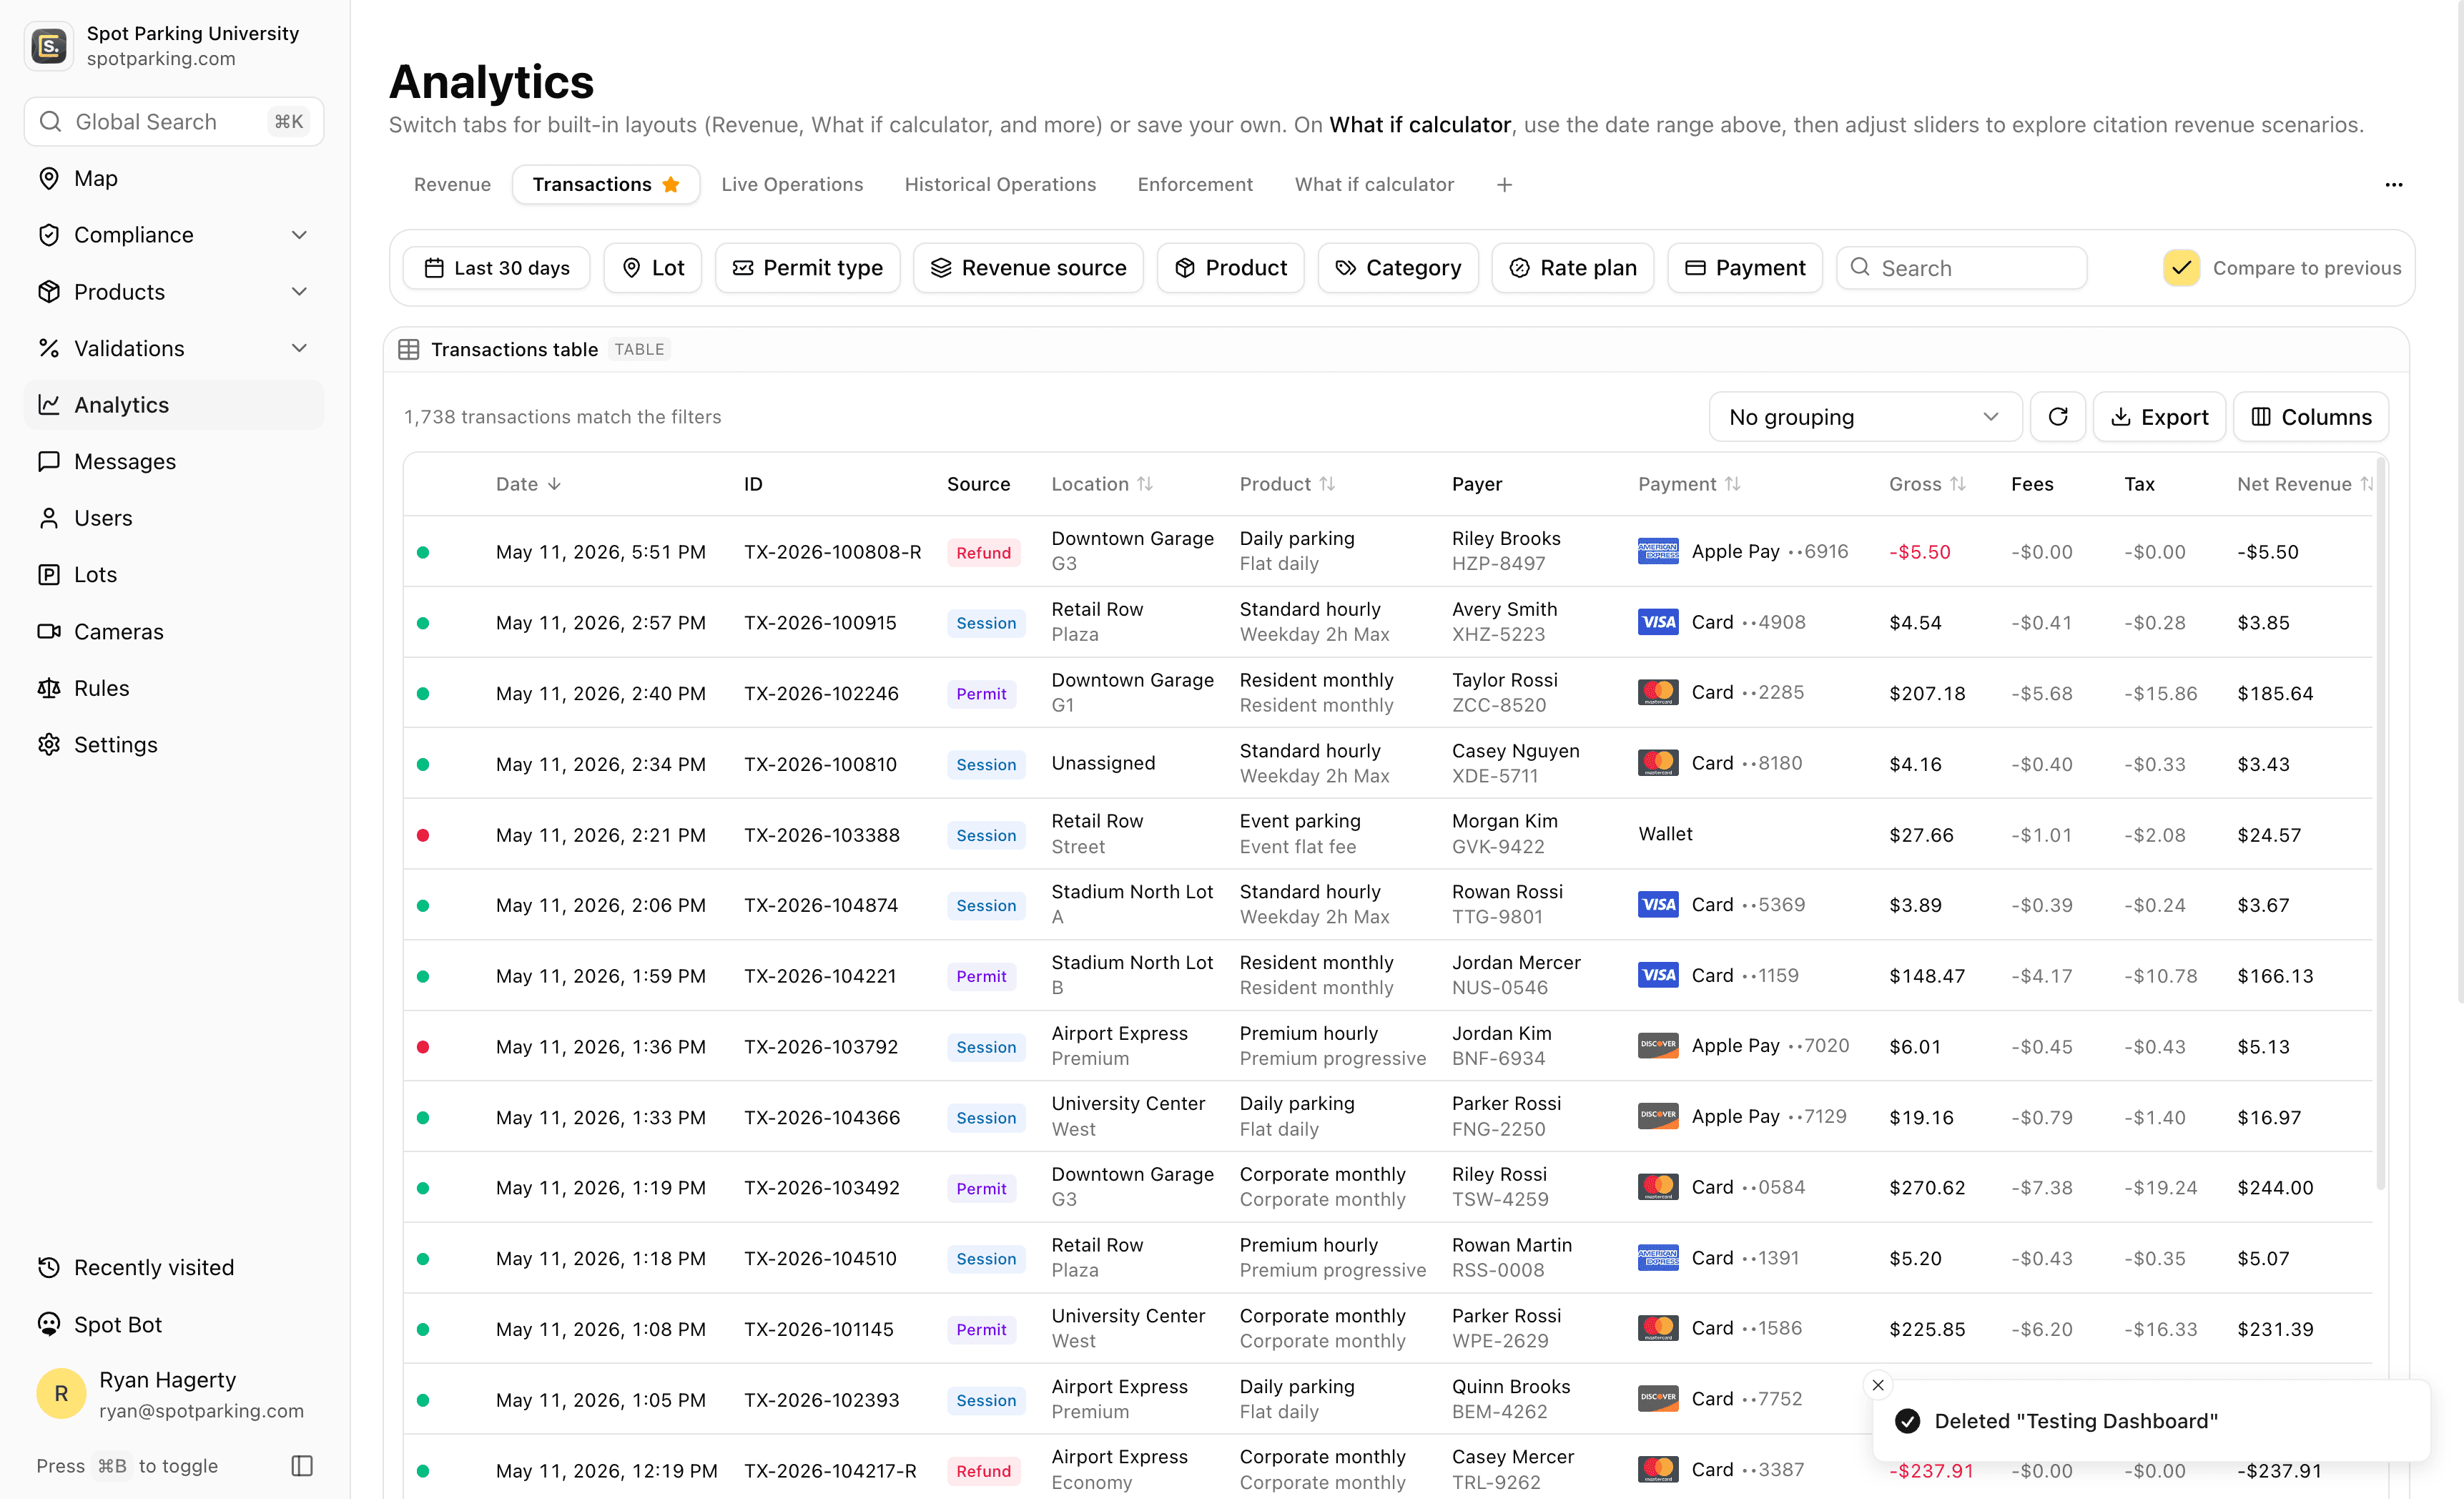Image resolution: width=2464 pixels, height=1499 pixels.
Task: Open Users via the person icon
Action: [48, 518]
